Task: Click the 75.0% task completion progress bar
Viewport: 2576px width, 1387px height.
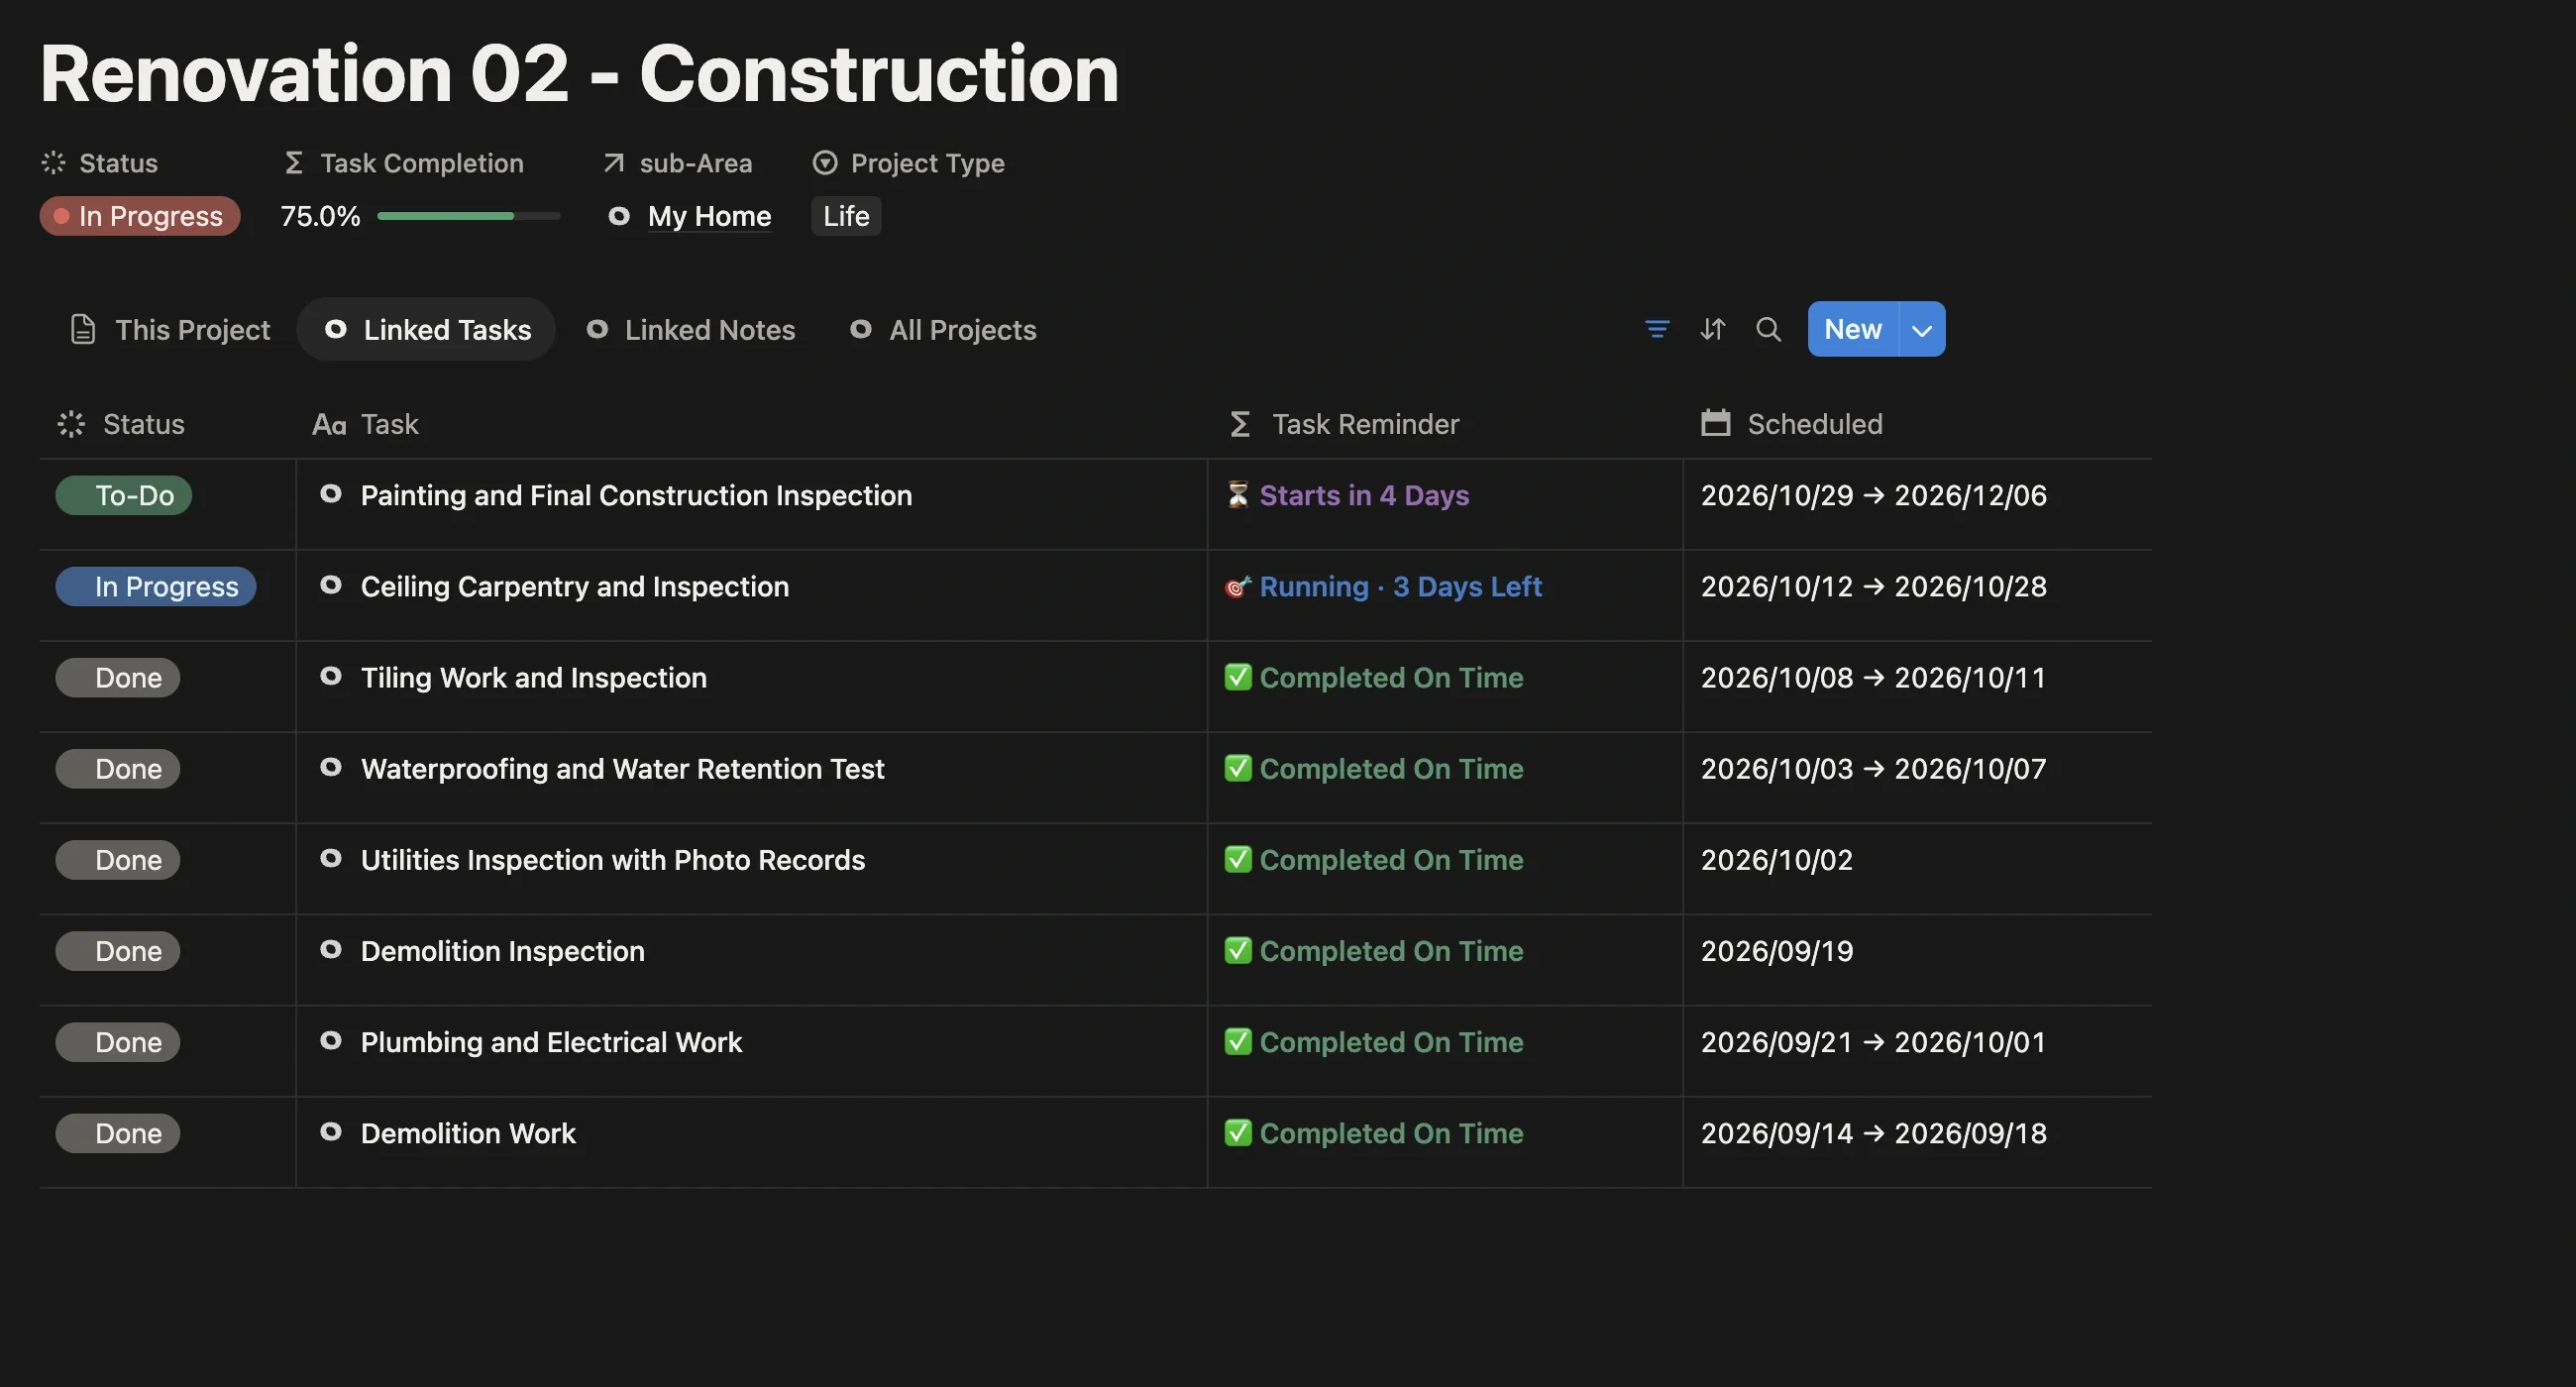Action: [x=468, y=216]
